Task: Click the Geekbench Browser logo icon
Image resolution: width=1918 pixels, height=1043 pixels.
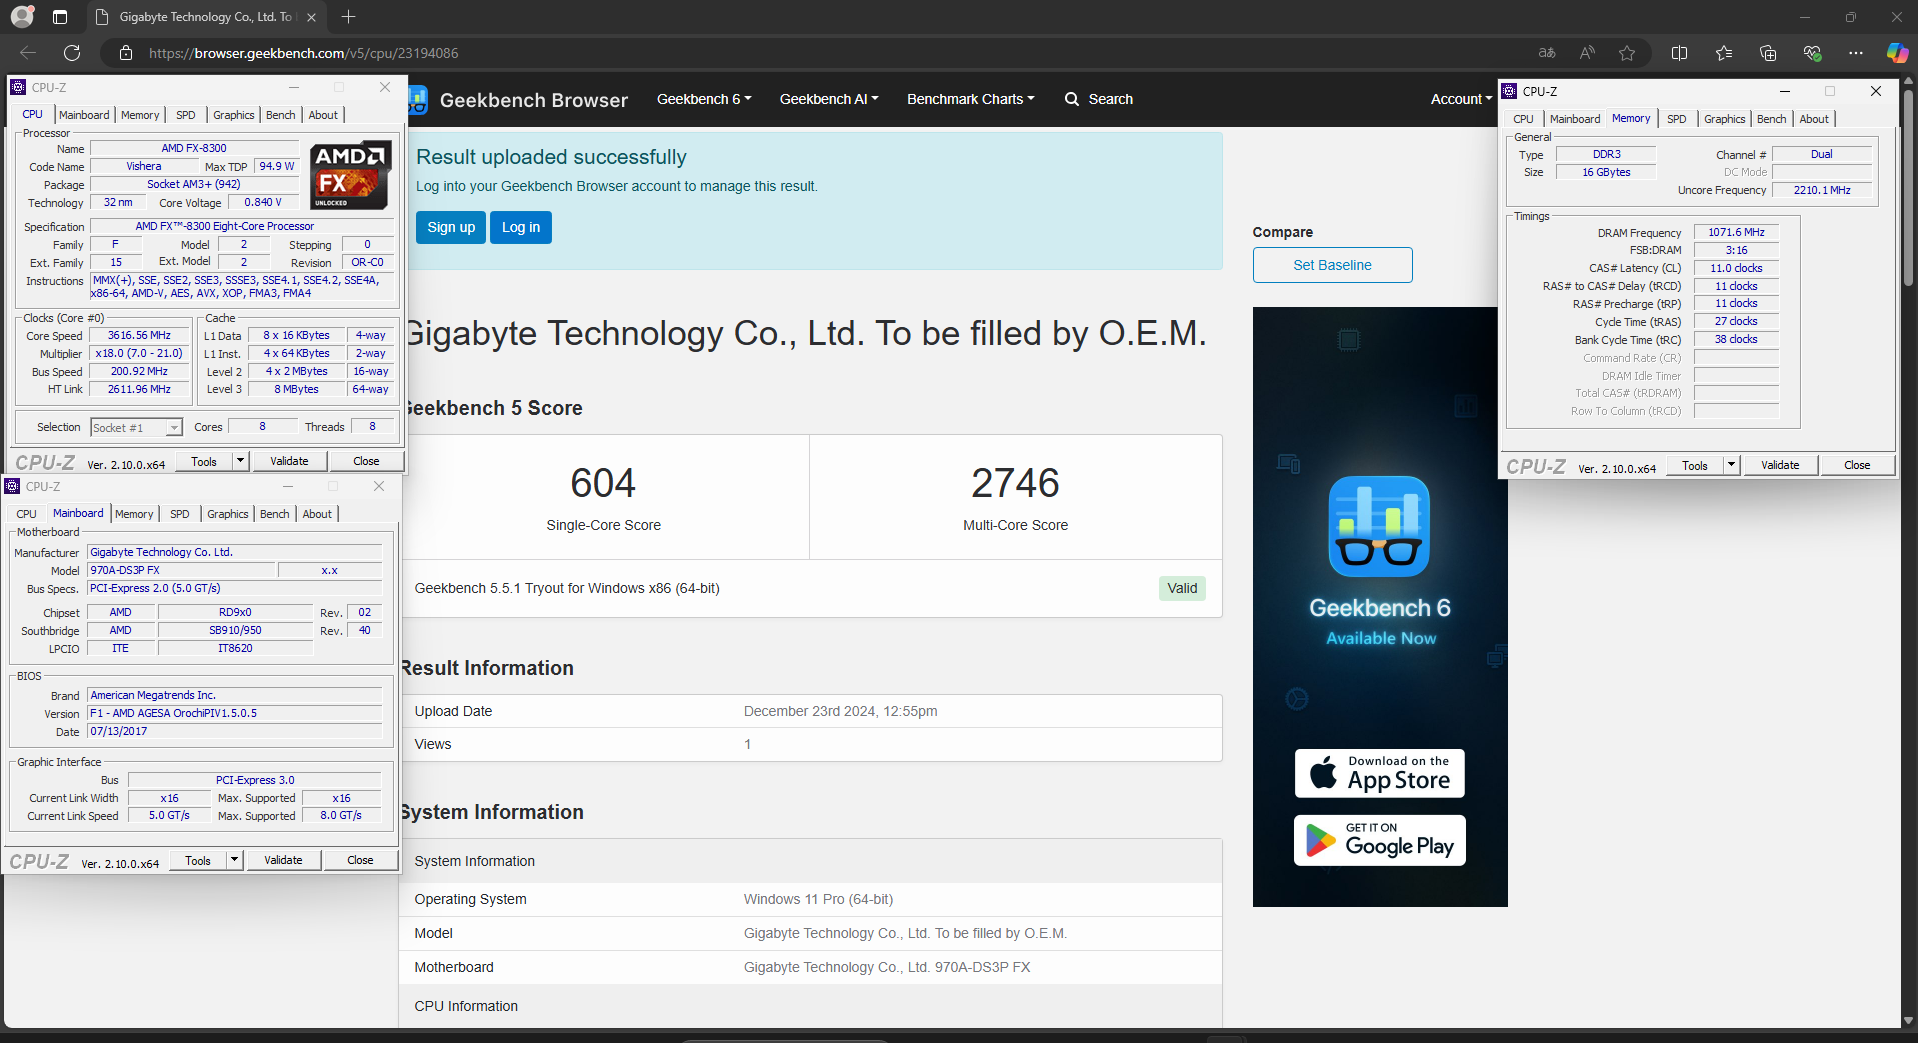Action: click(x=418, y=99)
